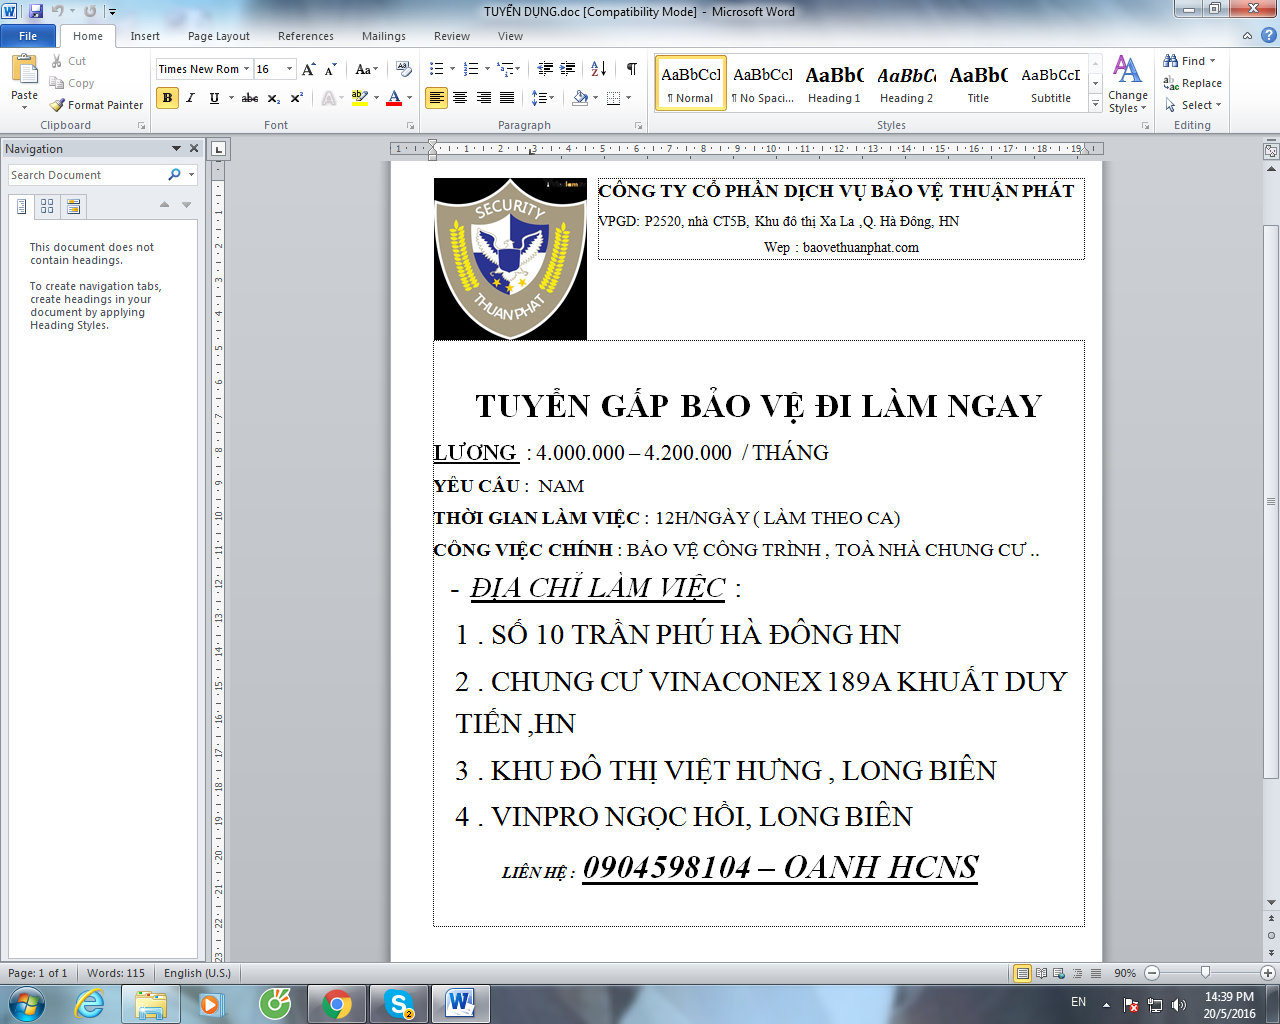Screen dimensions: 1280x1024
Task: Click the zoom slider handle
Action: (x=1205, y=973)
